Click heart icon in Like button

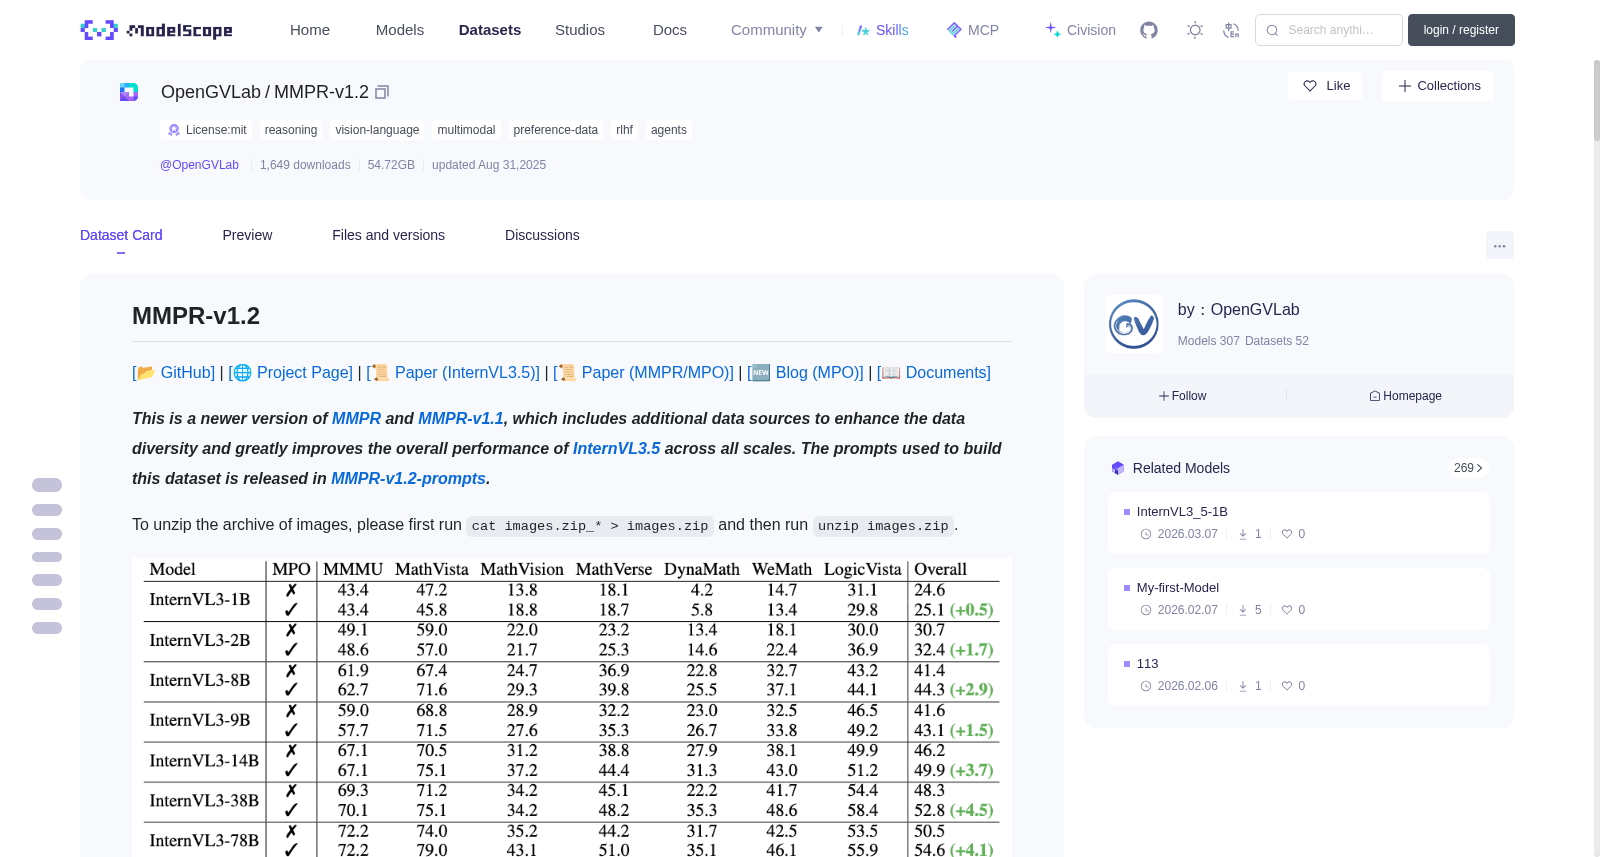[x=1310, y=86]
